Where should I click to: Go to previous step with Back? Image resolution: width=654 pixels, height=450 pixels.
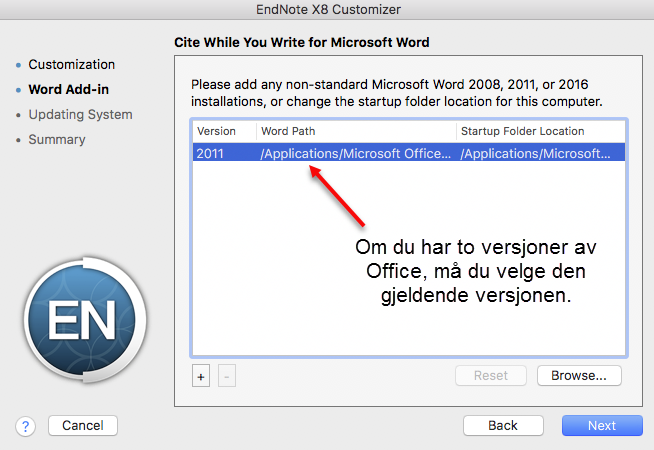coord(503,425)
